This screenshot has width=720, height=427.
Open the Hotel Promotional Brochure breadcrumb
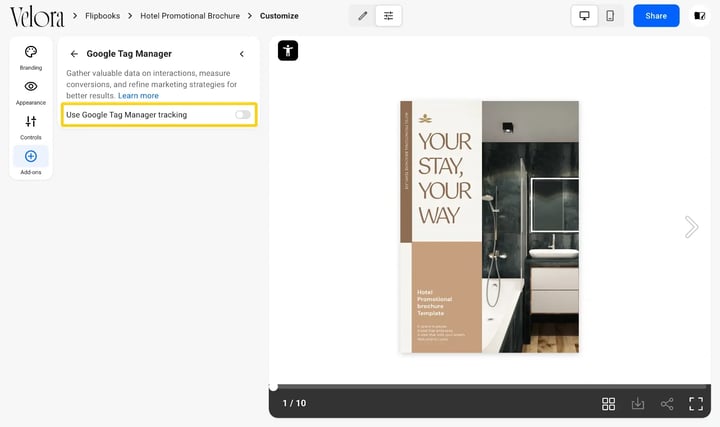(x=190, y=16)
